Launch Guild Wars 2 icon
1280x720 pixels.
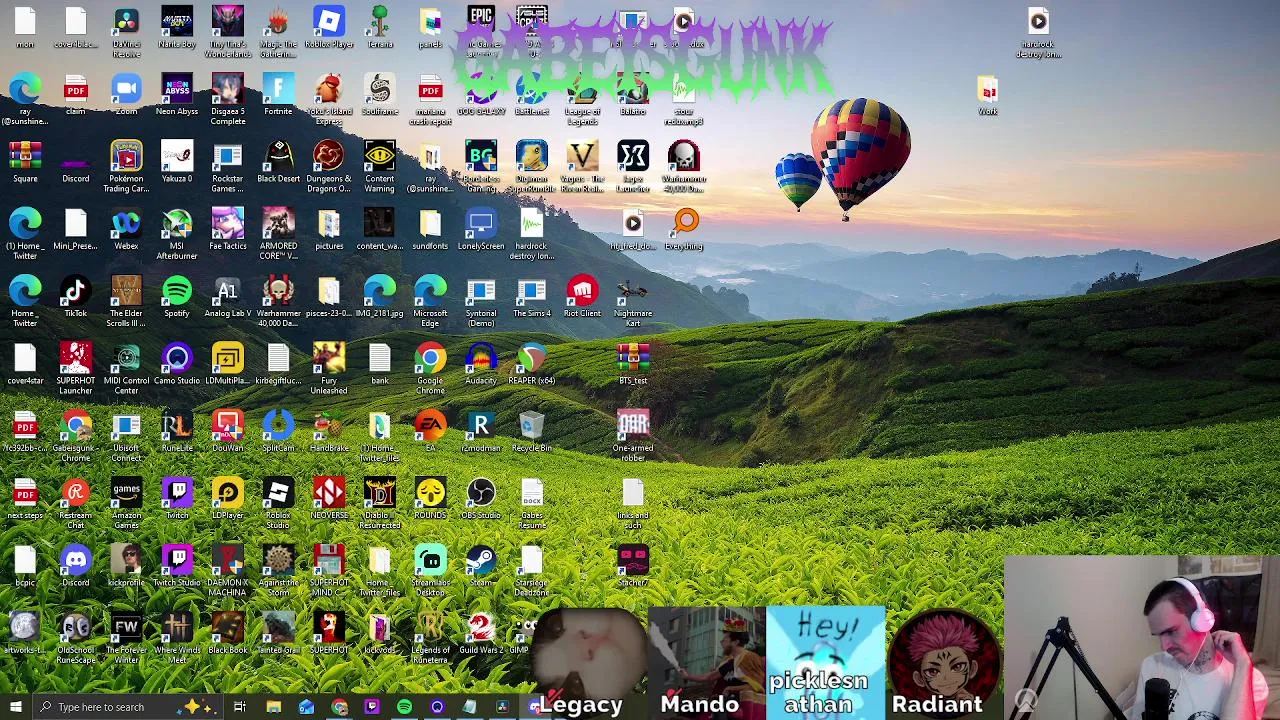(481, 633)
